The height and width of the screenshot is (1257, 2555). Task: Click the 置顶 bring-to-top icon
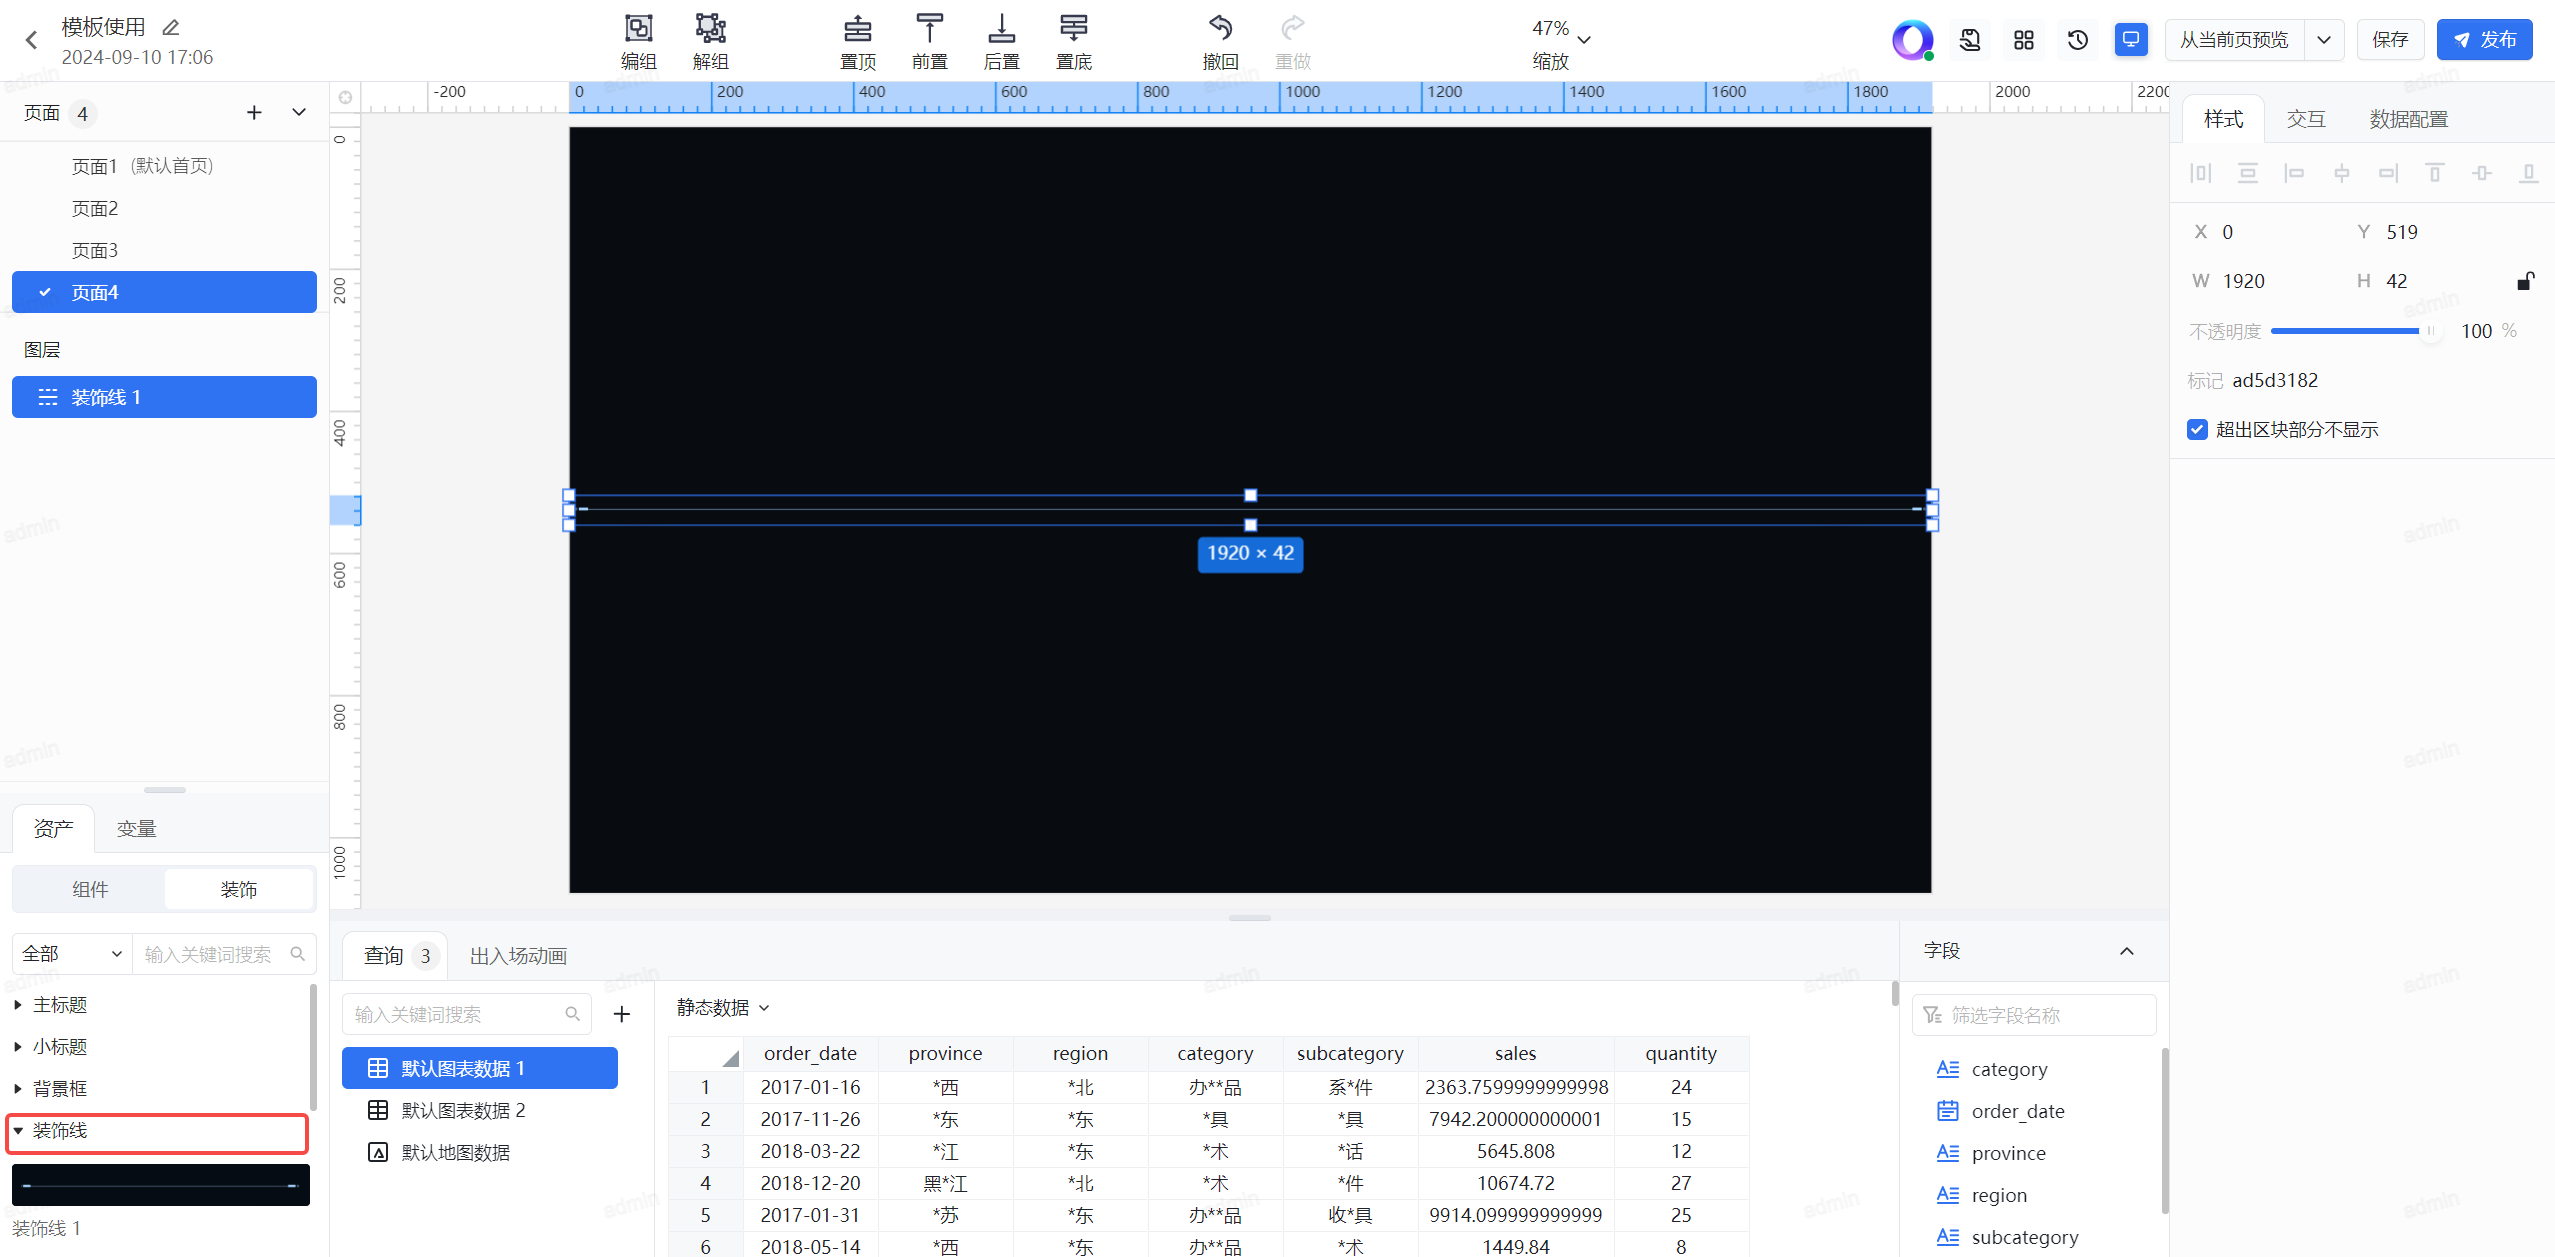[858, 28]
